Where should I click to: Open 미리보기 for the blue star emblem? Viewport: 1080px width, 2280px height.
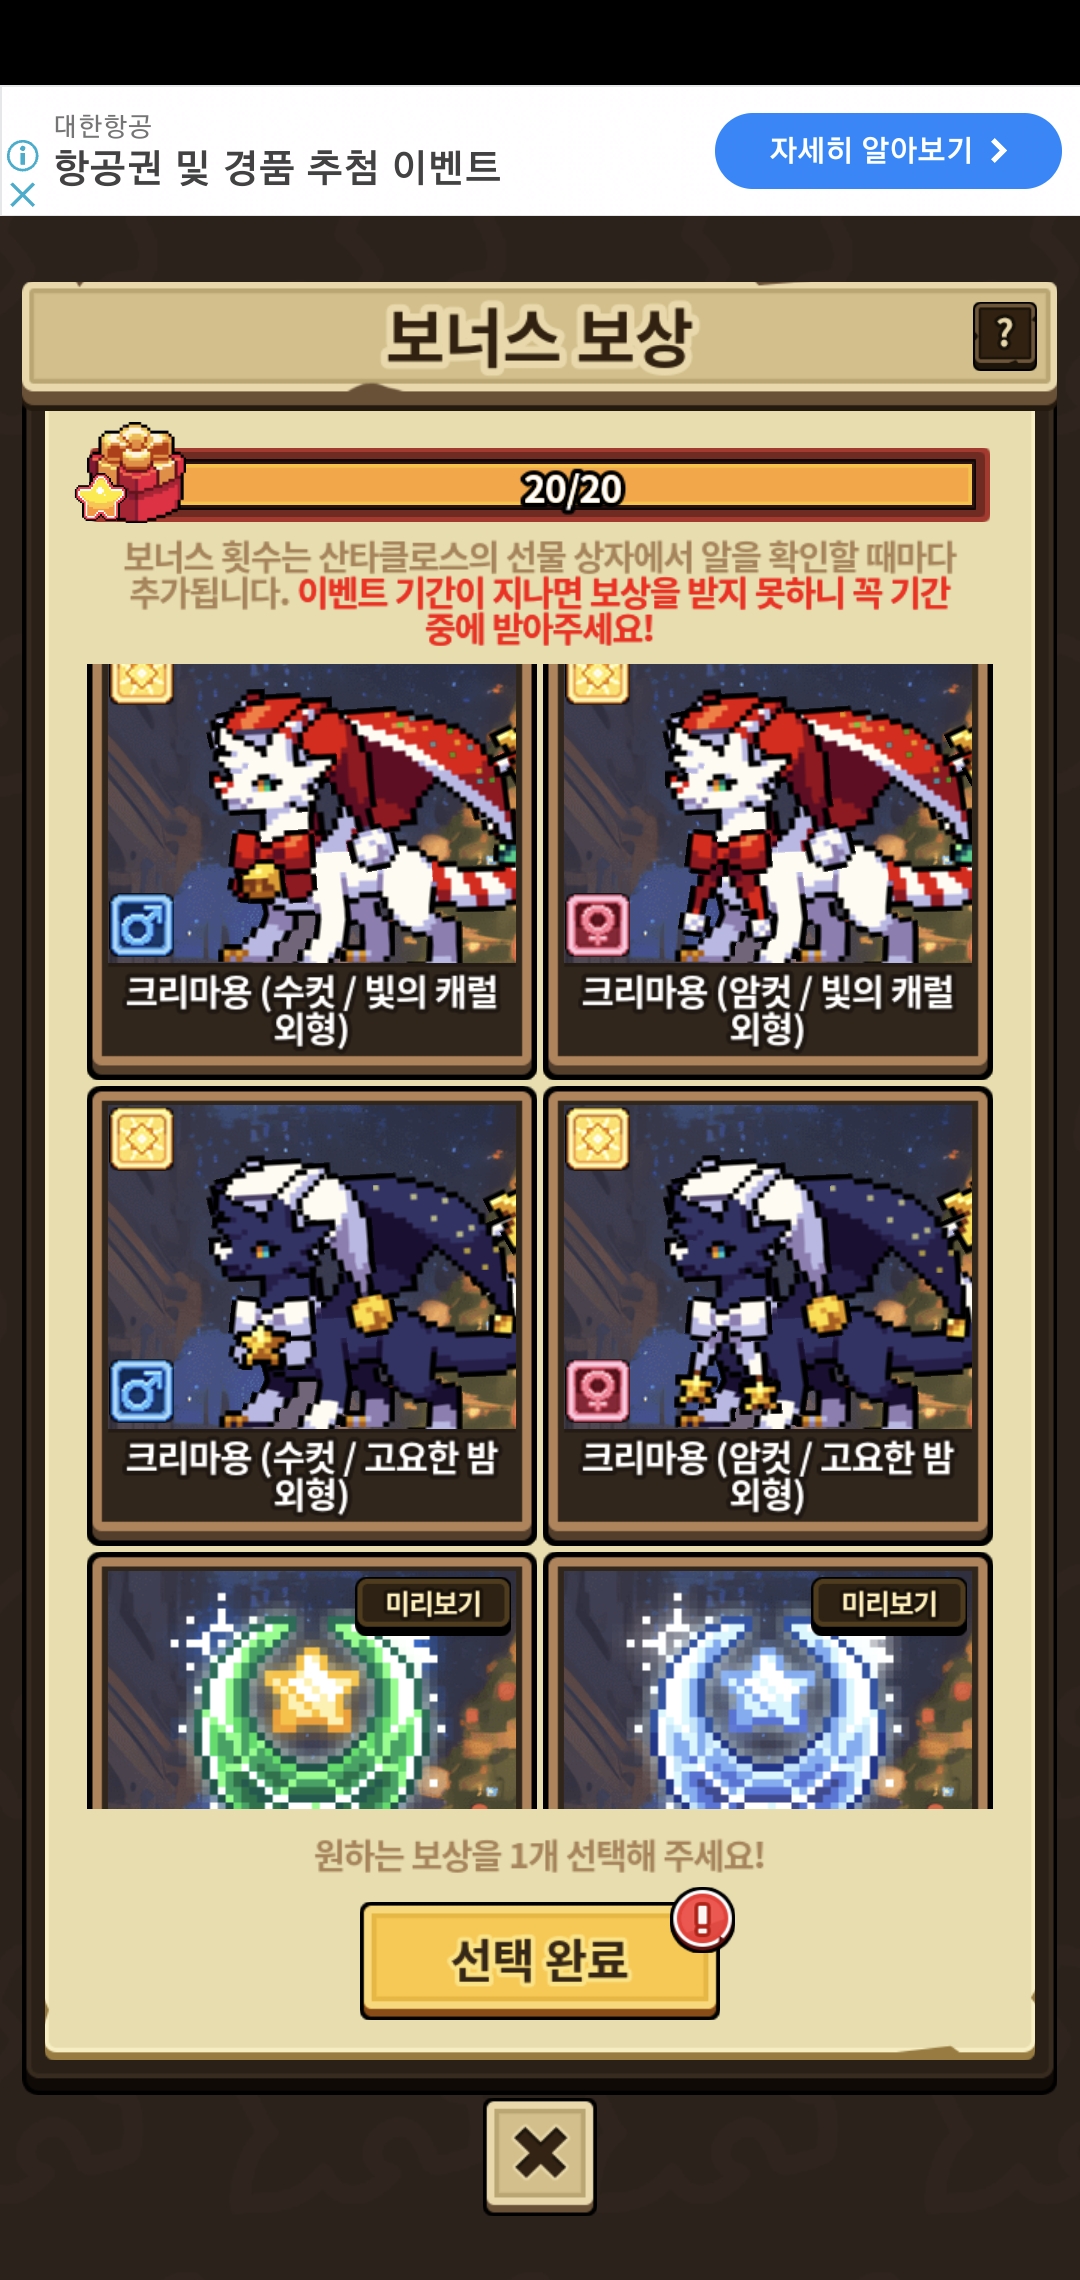click(889, 1605)
